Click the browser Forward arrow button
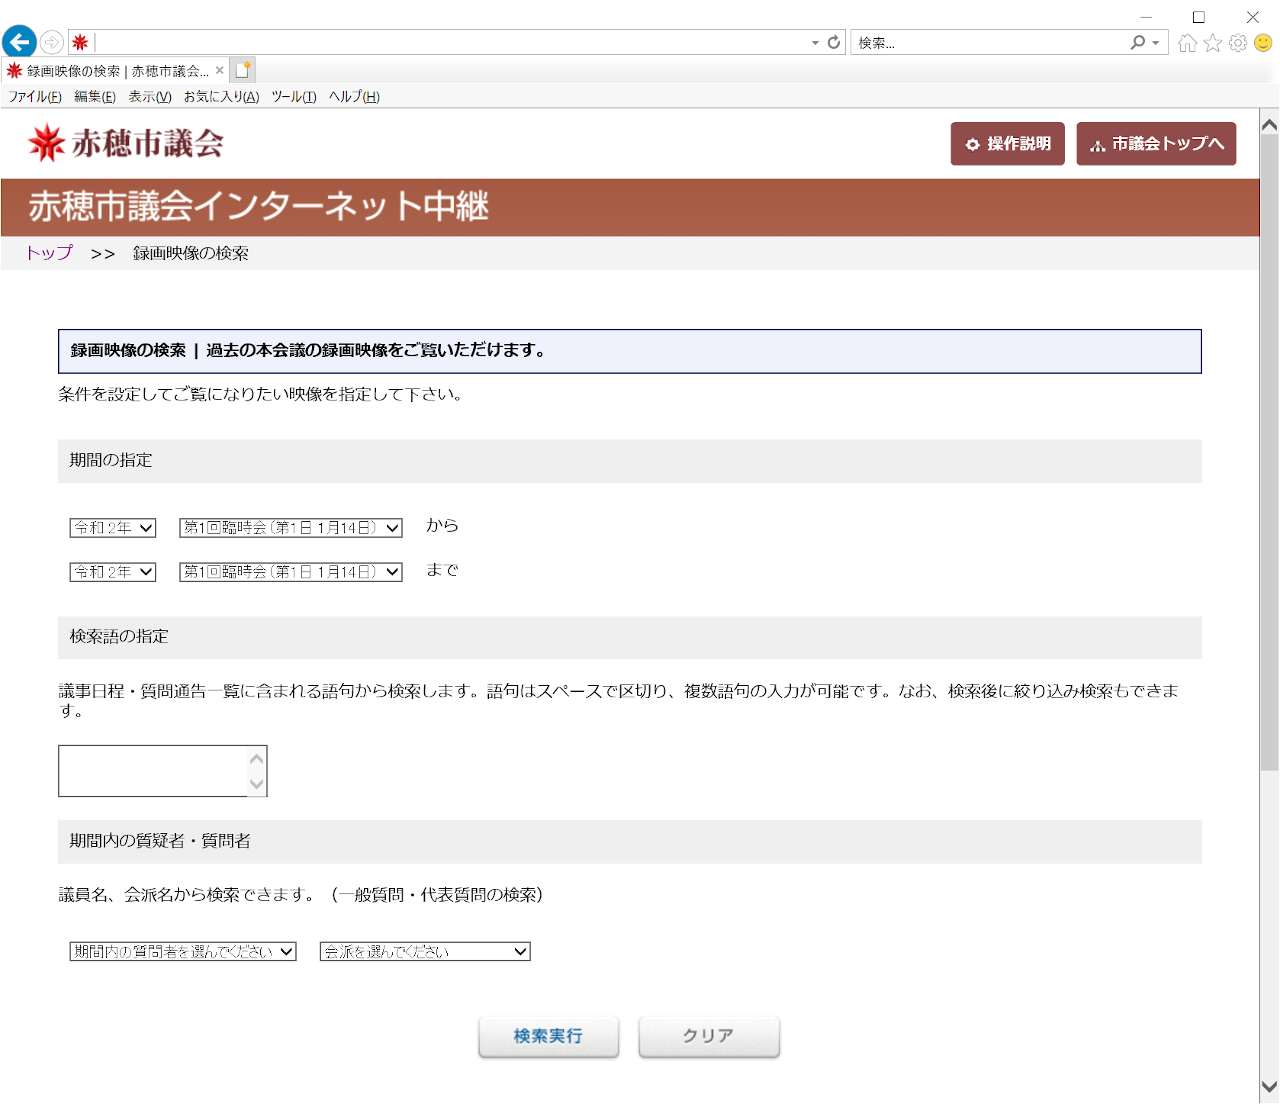The width and height of the screenshot is (1280, 1104). click(x=52, y=42)
